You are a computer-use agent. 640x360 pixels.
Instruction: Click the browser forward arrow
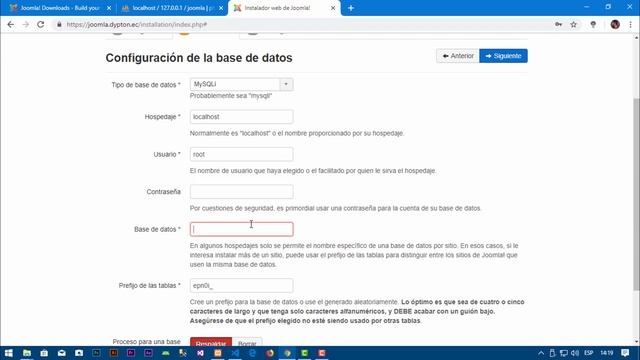pos(25,24)
